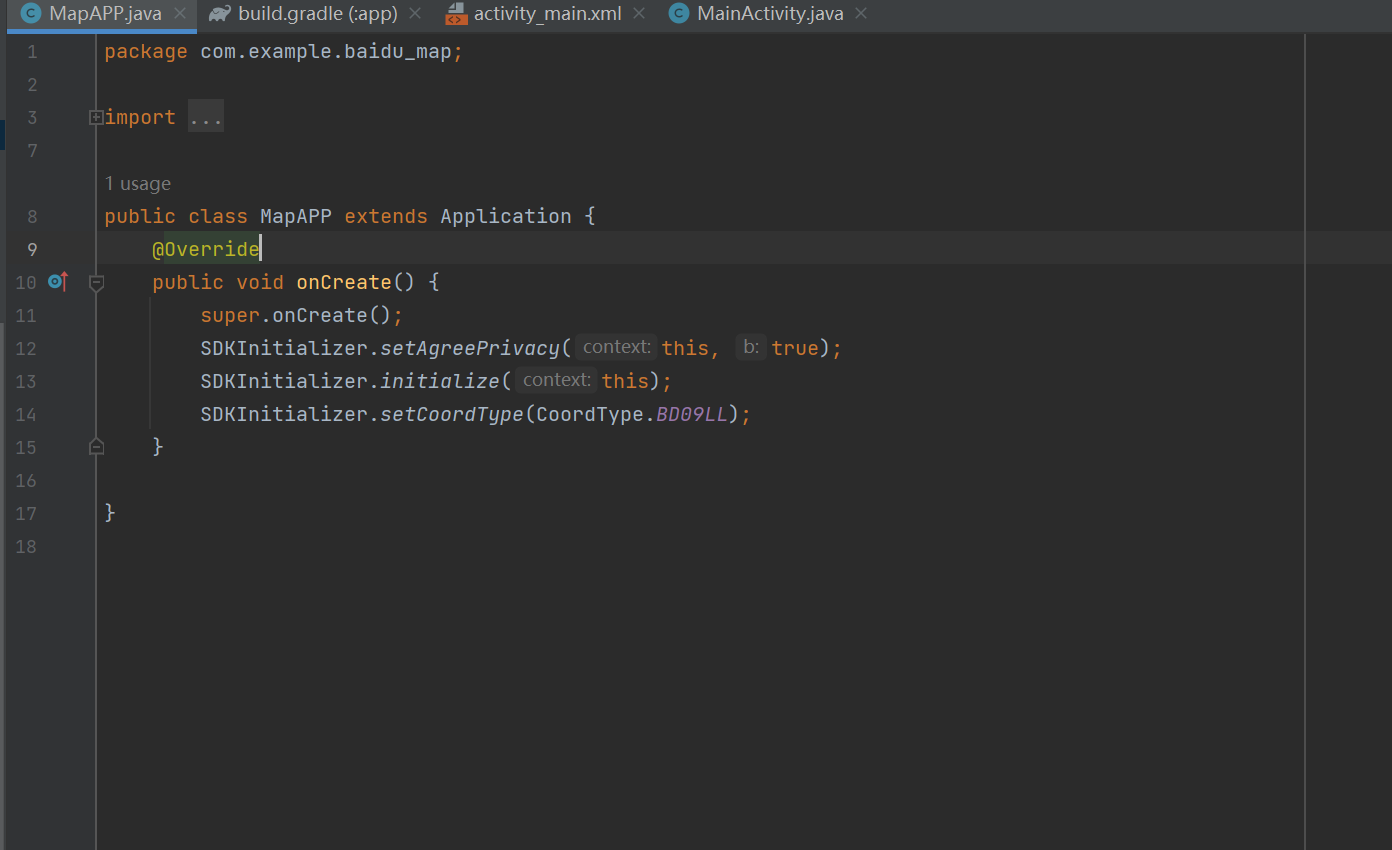This screenshot has width=1392, height=850.
Task: Click the Application superclass name
Action: tap(506, 216)
